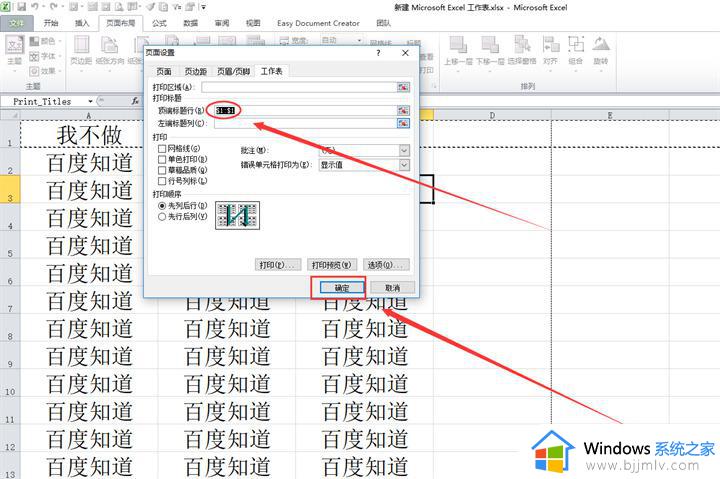Open 团队 ribbon tab
Screen dimensions: 720x479
tap(383, 23)
